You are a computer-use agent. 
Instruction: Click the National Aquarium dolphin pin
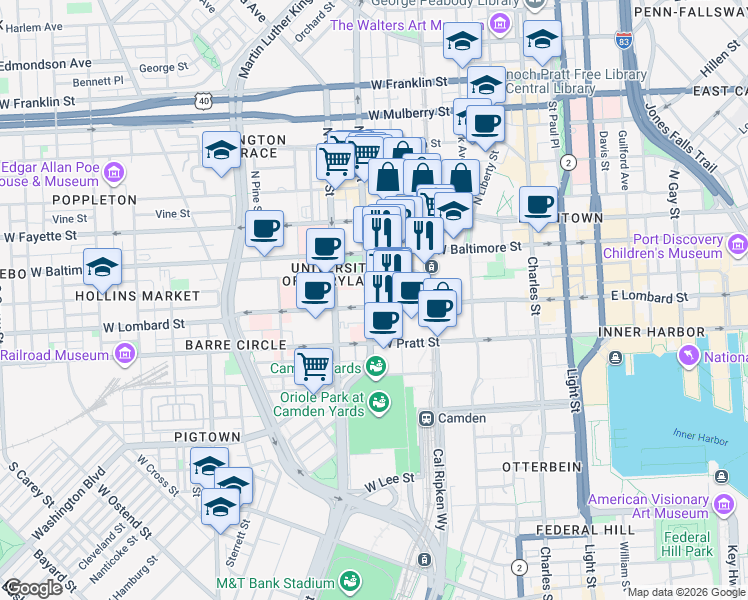pyautogui.click(x=689, y=356)
